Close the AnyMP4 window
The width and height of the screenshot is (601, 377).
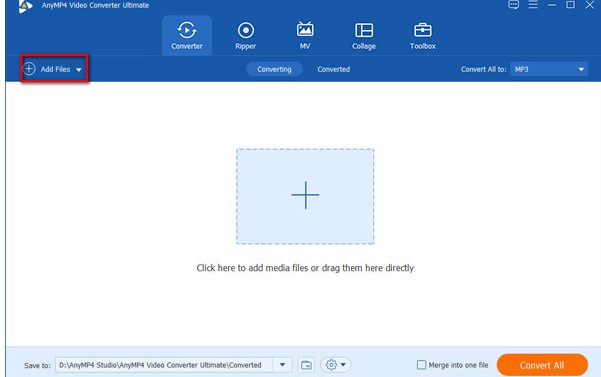(x=590, y=5)
